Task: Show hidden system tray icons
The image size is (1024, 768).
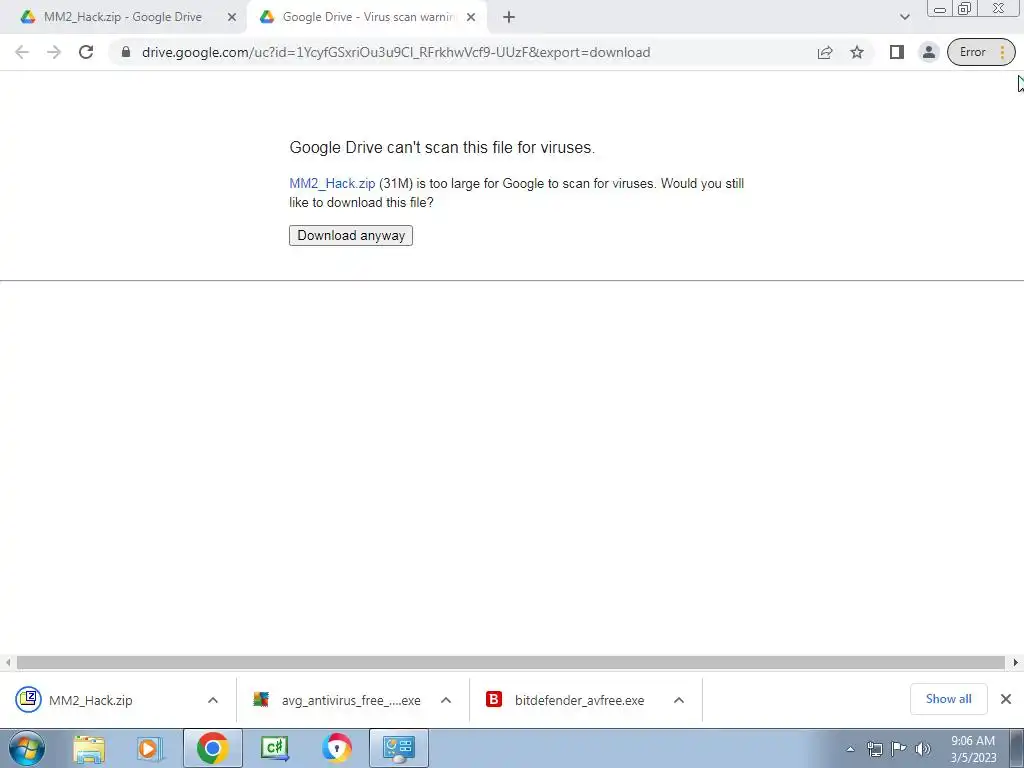Action: [850, 749]
